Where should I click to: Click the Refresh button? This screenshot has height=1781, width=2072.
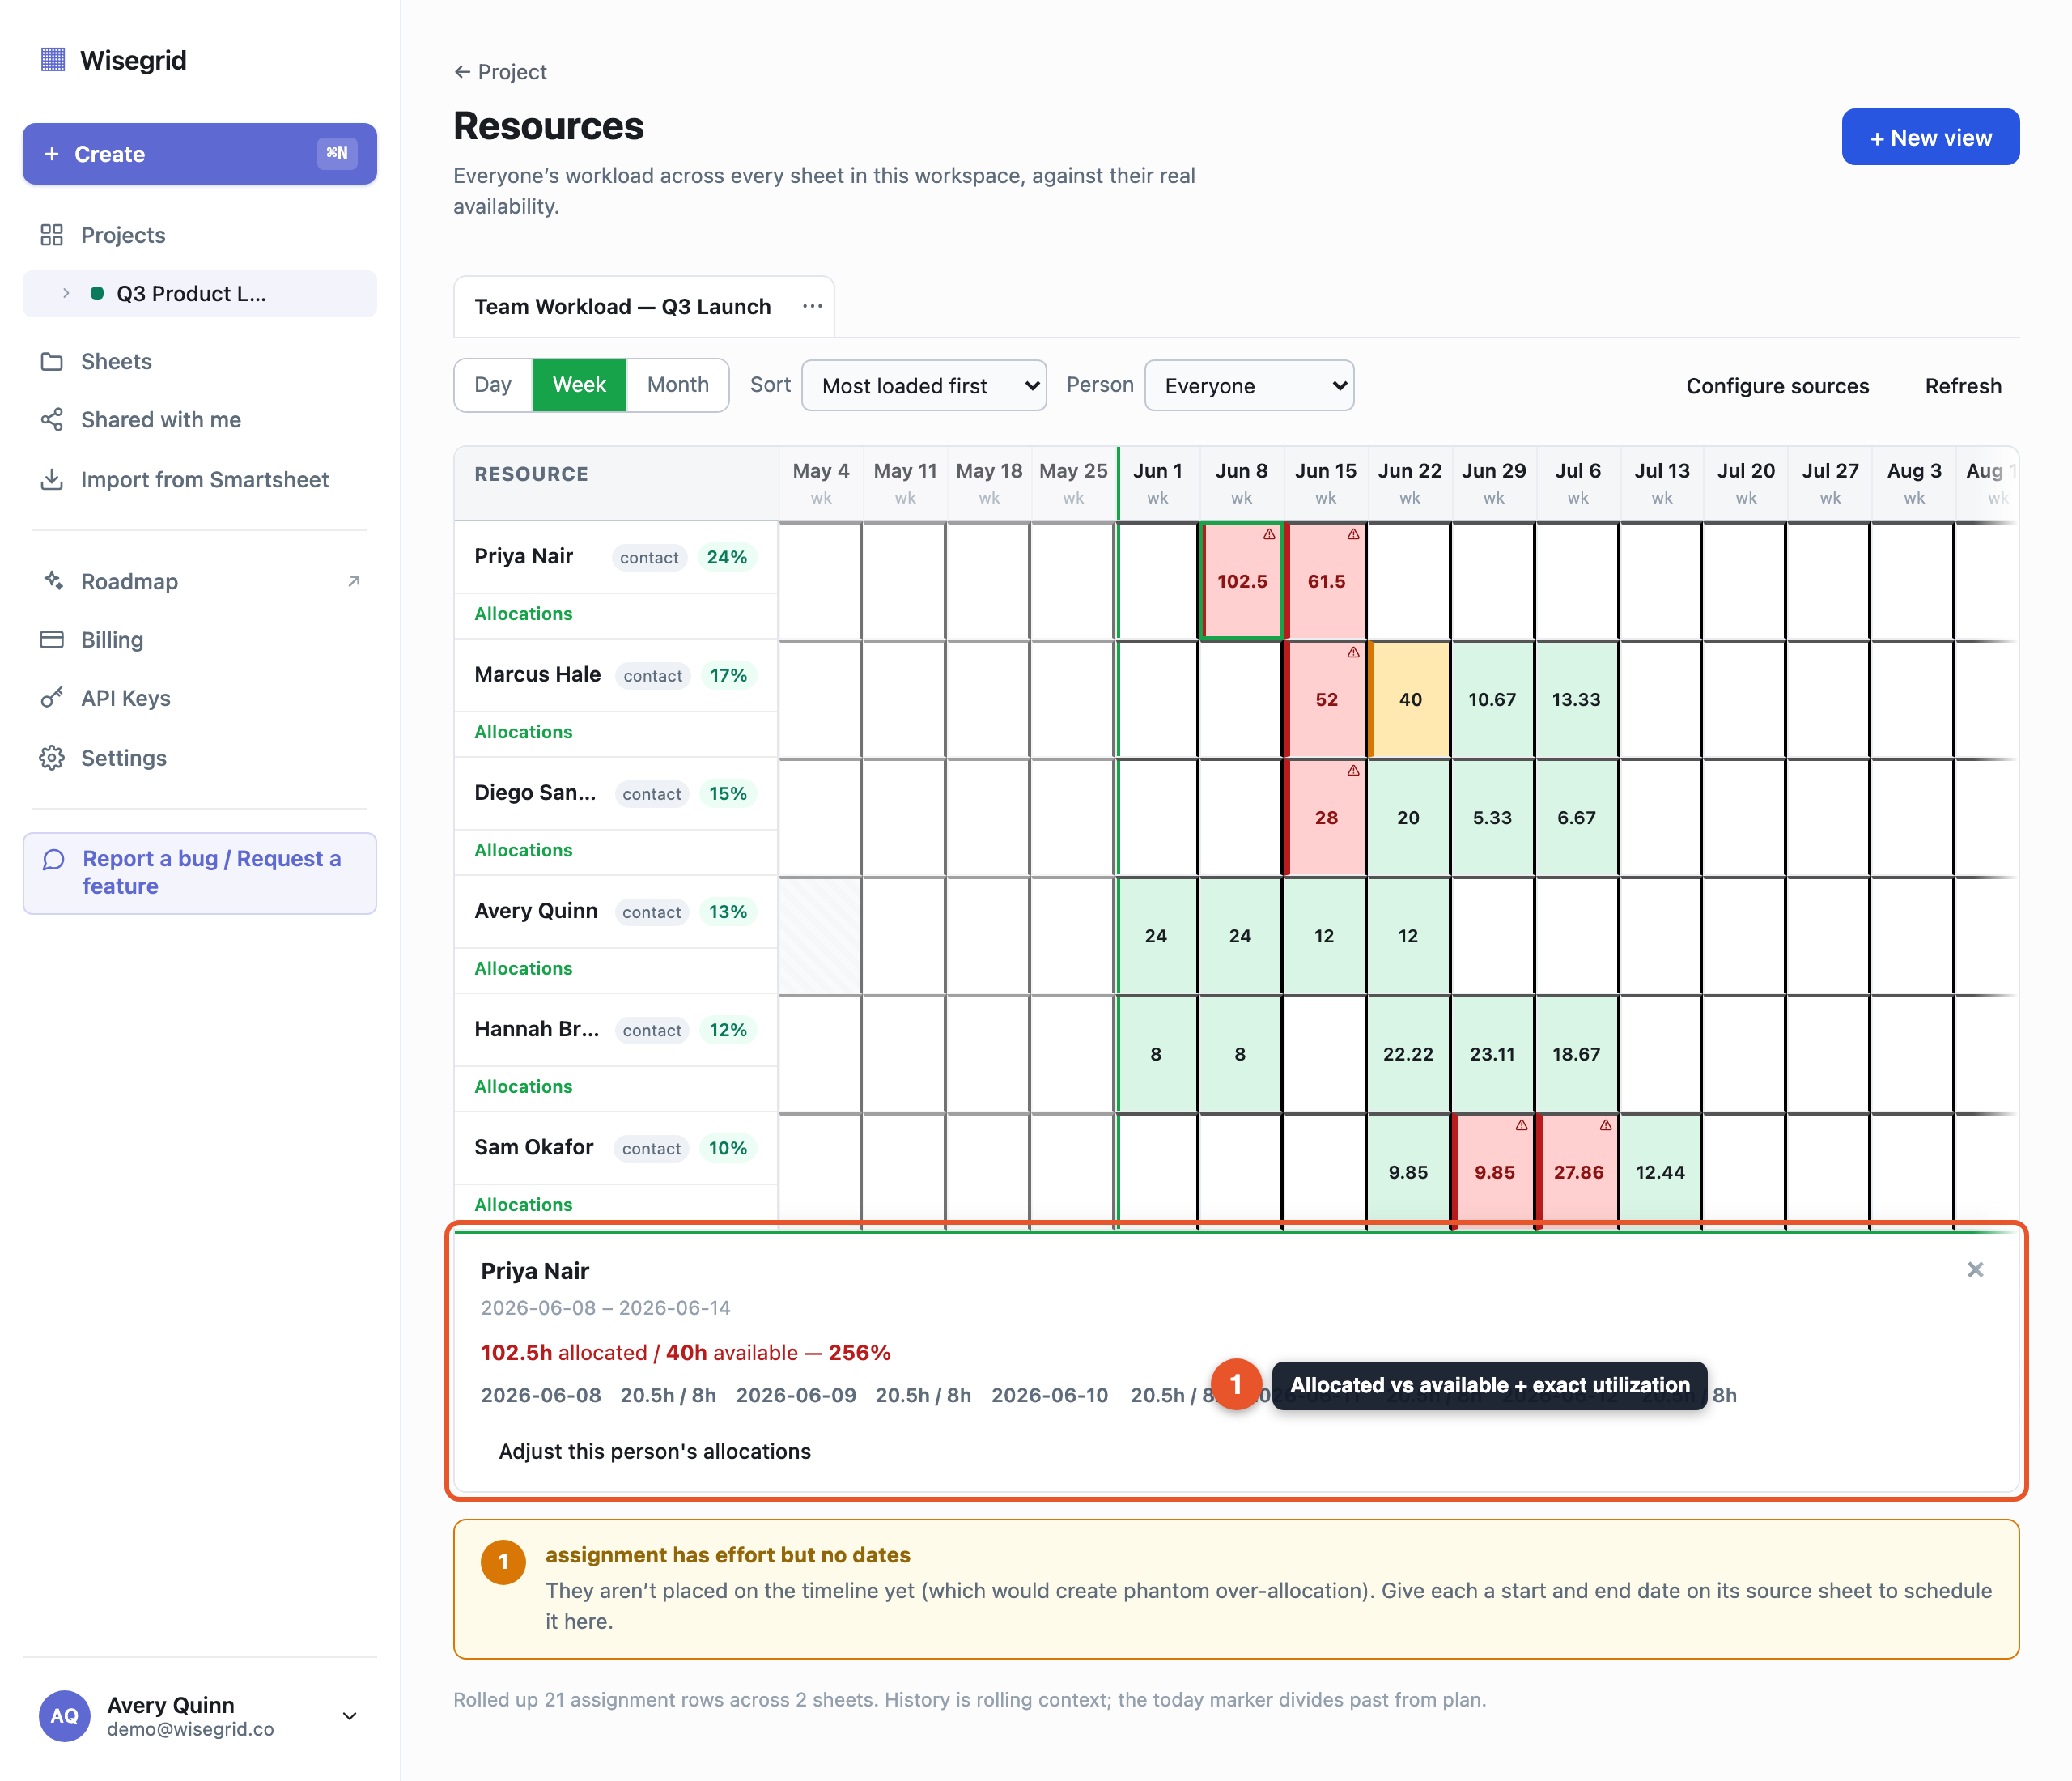point(1963,386)
